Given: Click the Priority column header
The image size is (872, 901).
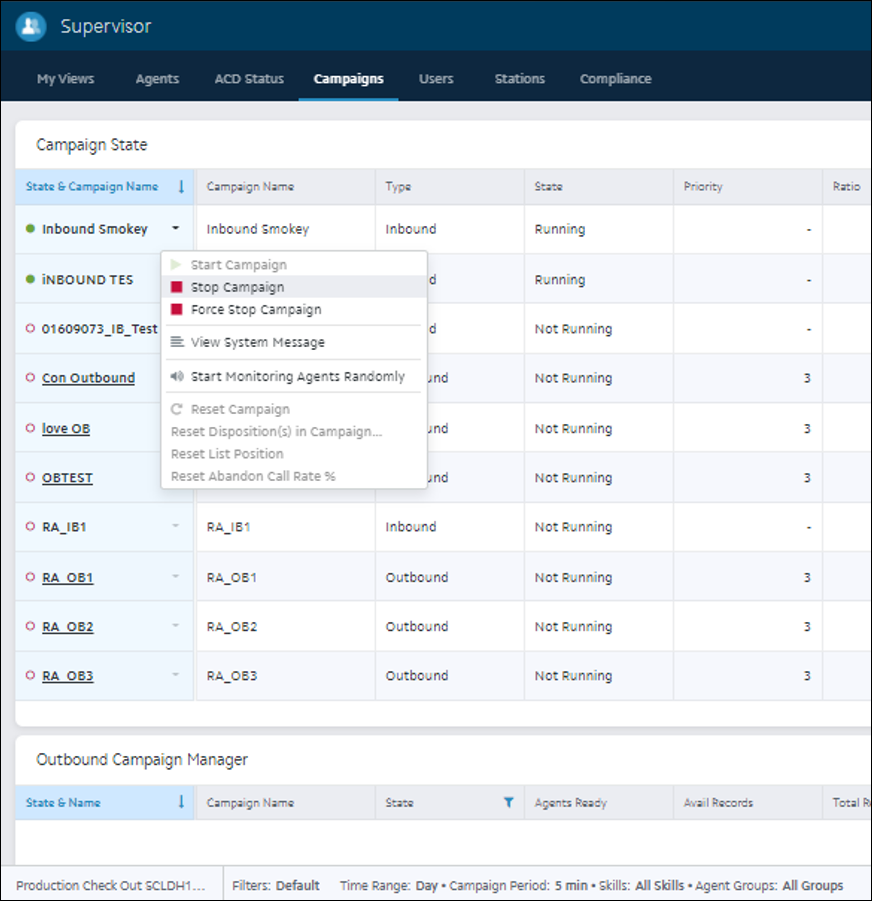Looking at the screenshot, I should (703, 187).
